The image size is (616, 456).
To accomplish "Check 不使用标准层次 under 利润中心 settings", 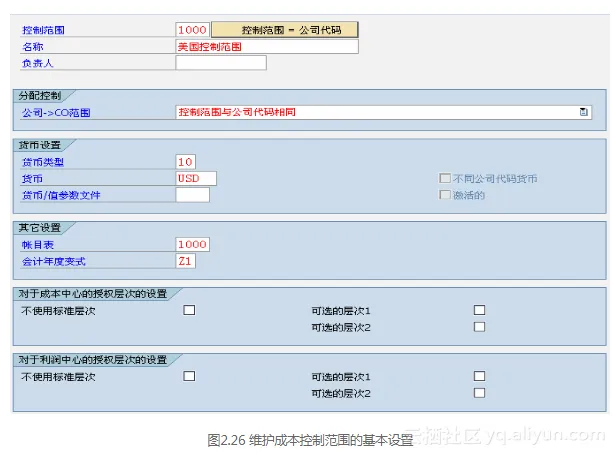I will coord(189,376).
